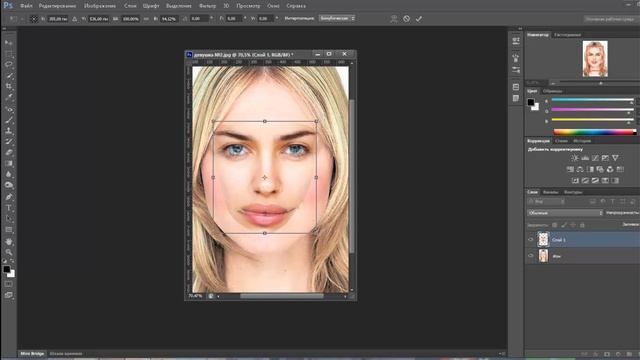Select the Magic Wand tool
Viewport: 640px width, 360px height.
click(9, 76)
